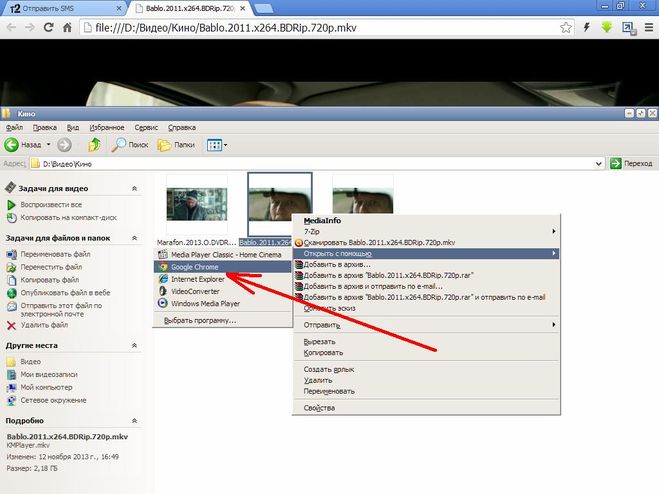Open Мой компьютер link
This screenshot has height=494, width=659.
point(46,387)
